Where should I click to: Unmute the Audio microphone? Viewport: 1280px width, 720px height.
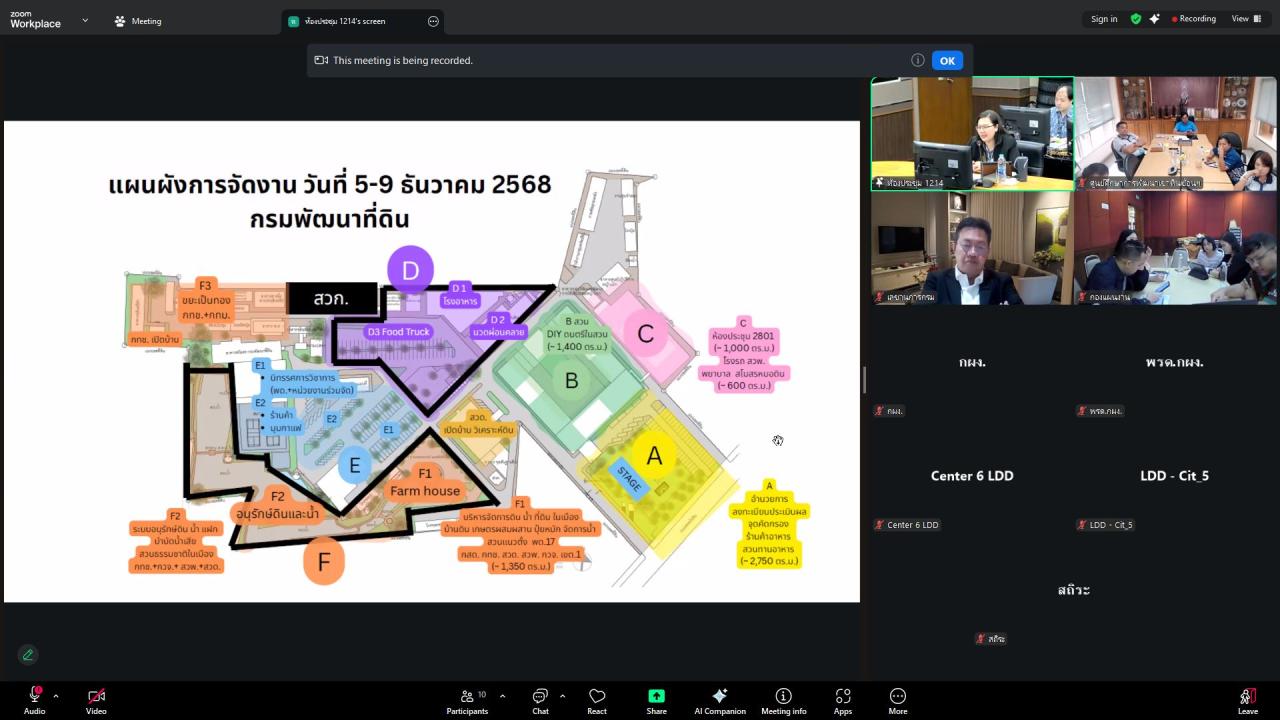[x=34, y=697]
